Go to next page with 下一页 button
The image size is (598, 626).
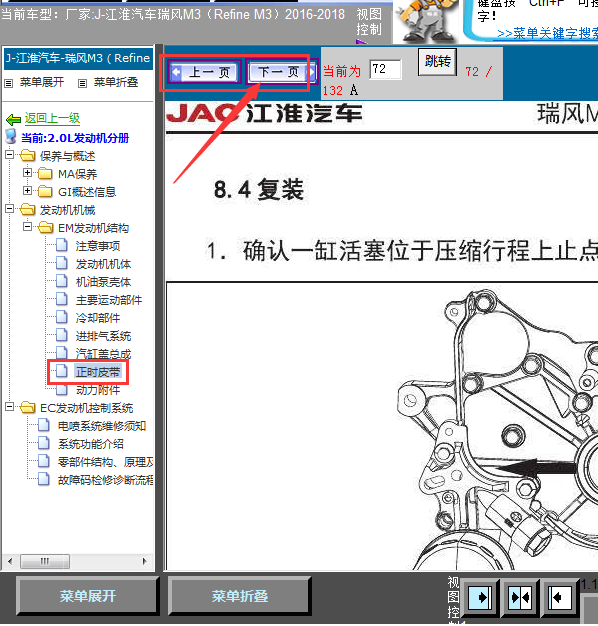tap(281, 72)
